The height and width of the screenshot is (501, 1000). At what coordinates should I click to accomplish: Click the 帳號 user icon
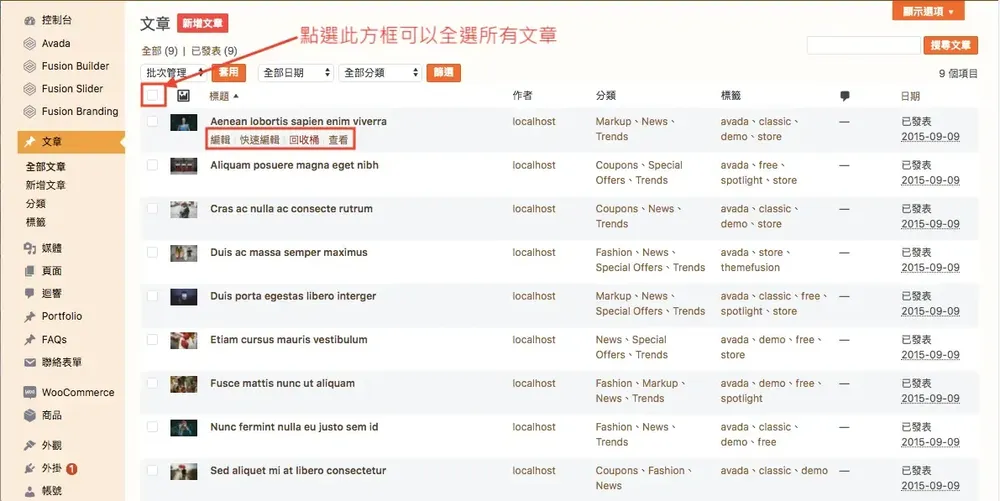click(29, 491)
